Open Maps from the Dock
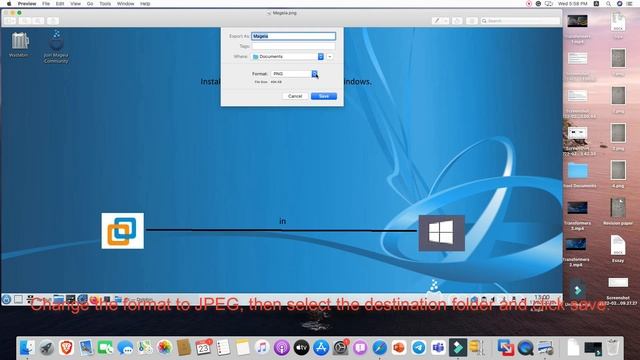This screenshot has width=640, height=360. click(x=144, y=348)
